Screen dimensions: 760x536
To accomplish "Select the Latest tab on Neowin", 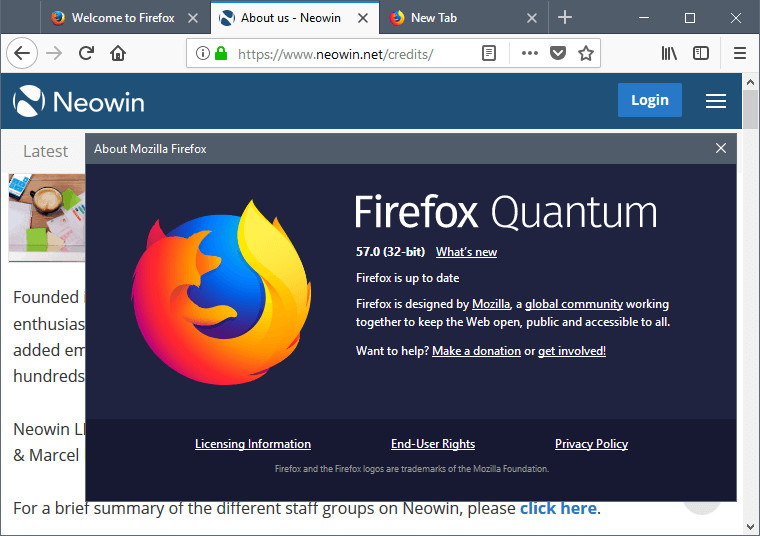I will pyautogui.click(x=46, y=151).
